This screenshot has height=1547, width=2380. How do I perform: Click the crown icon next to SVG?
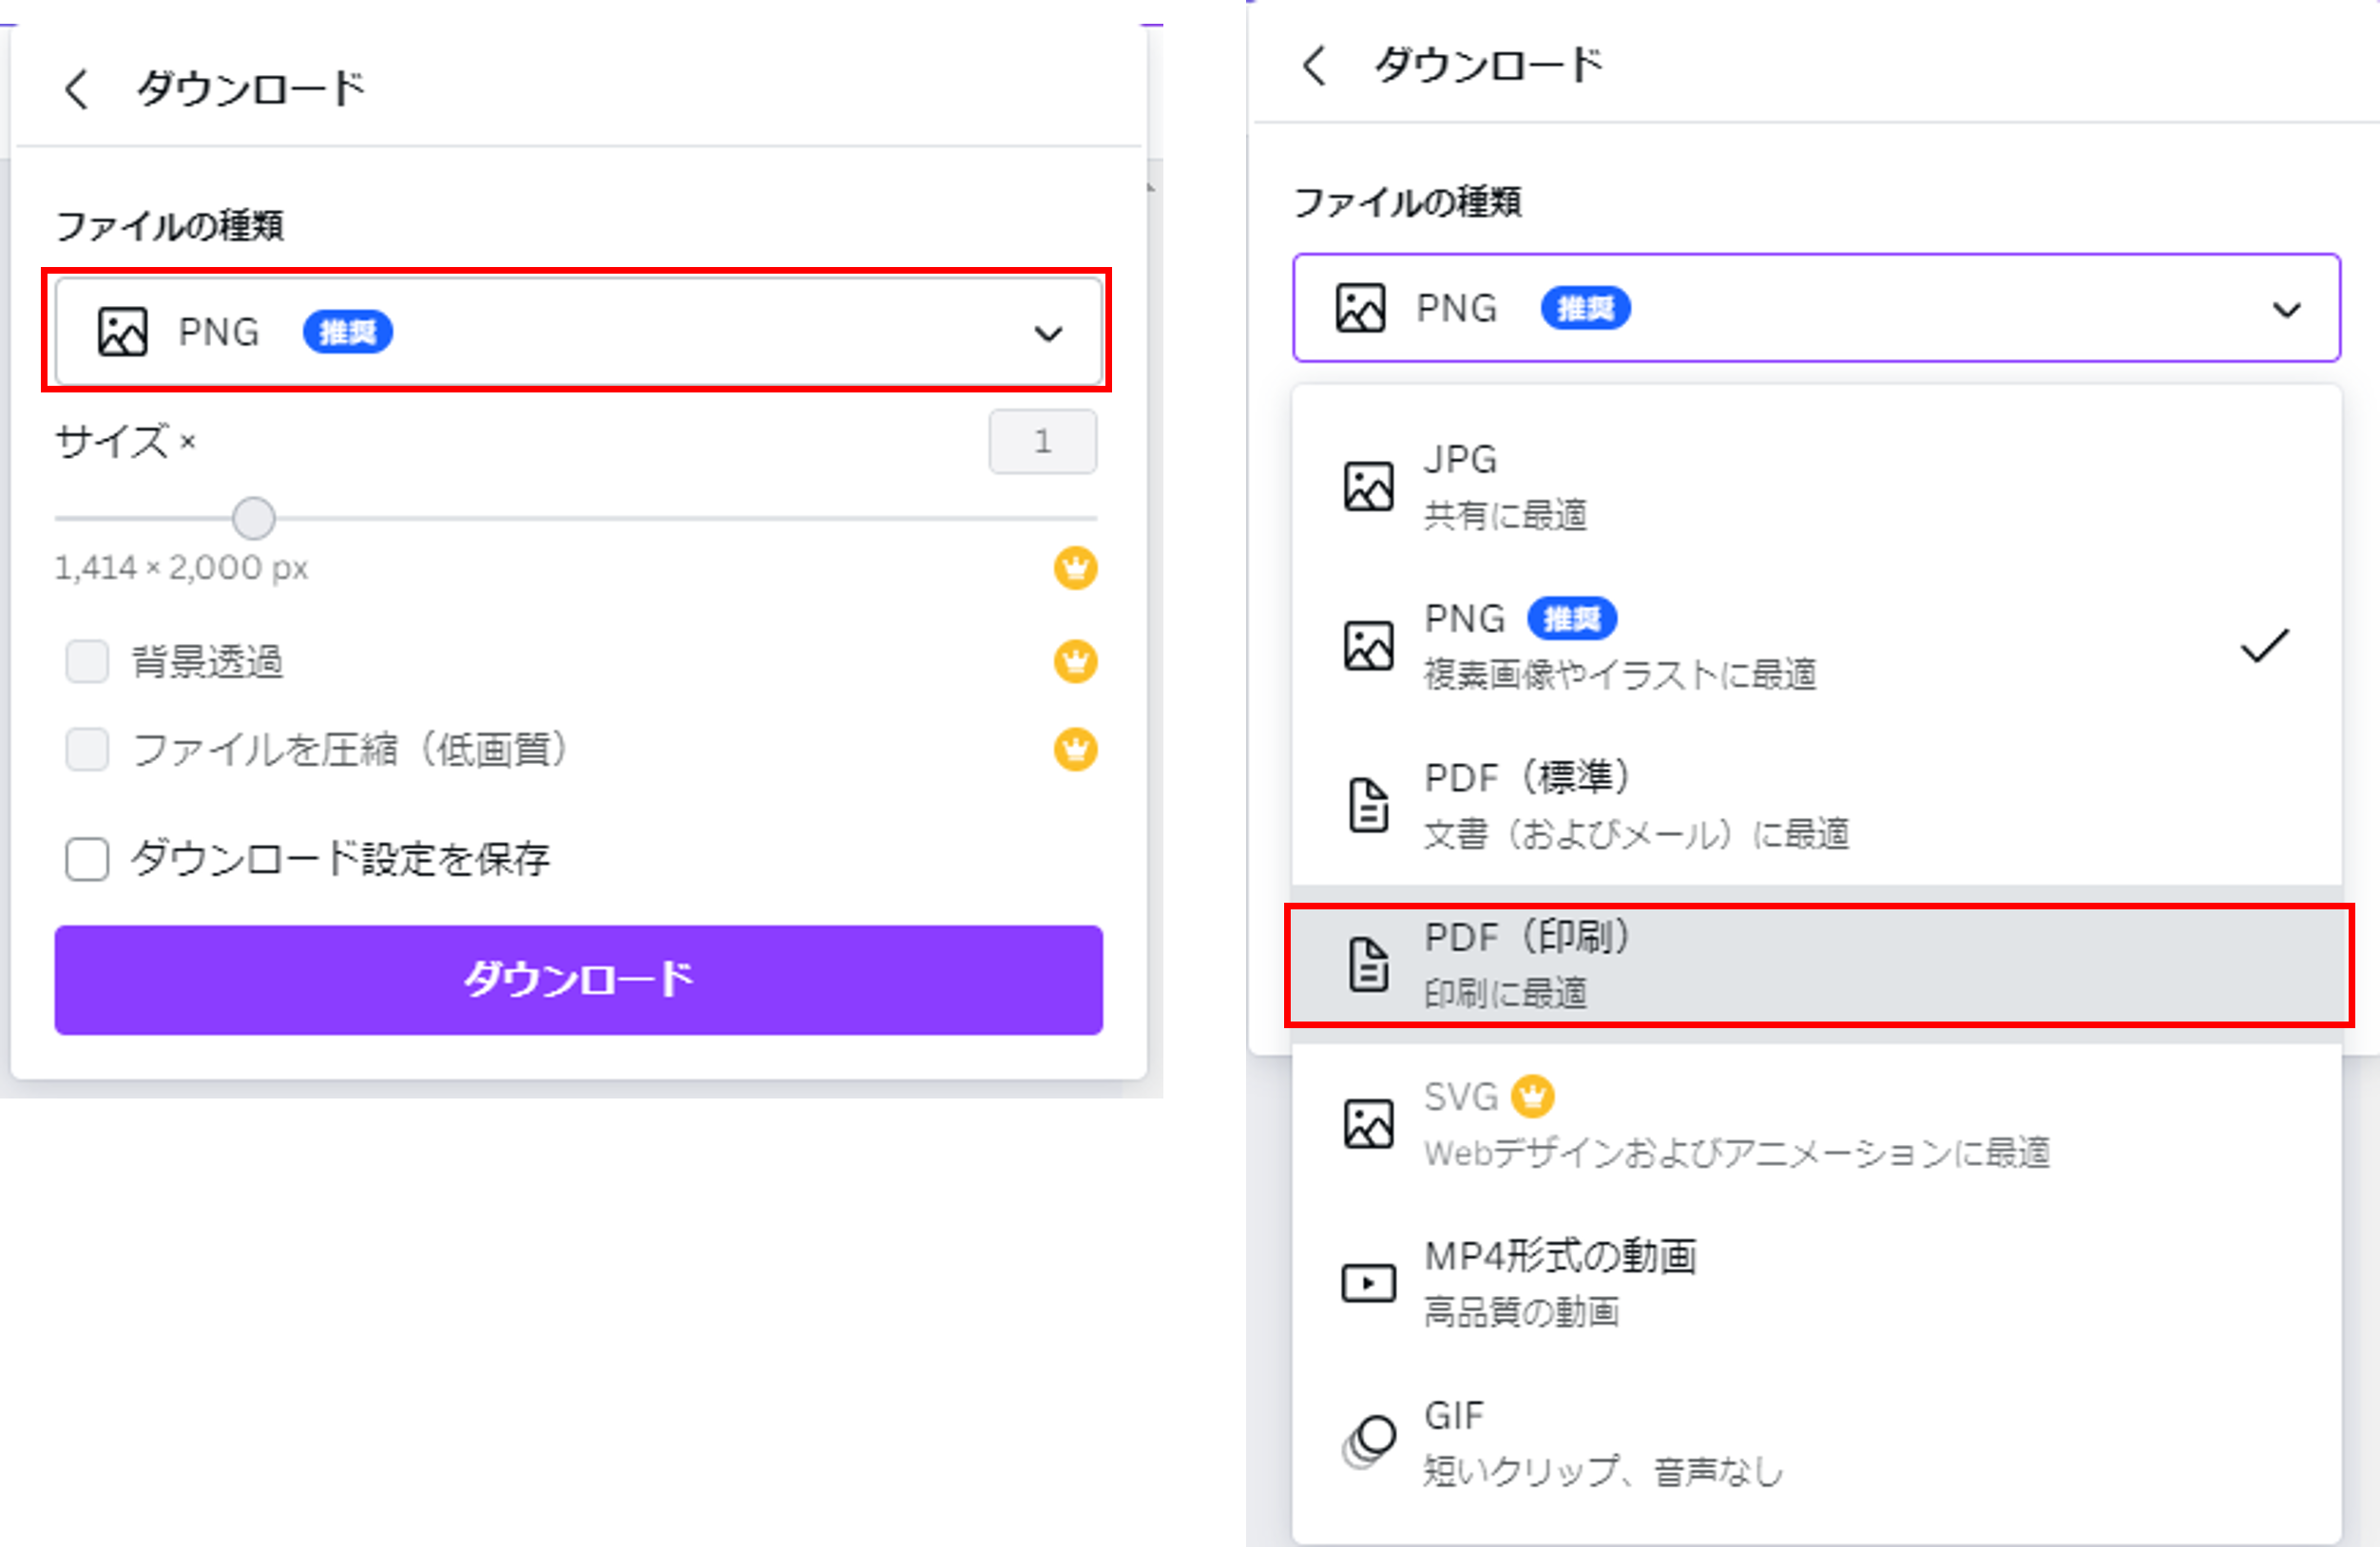[x=1532, y=1096]
